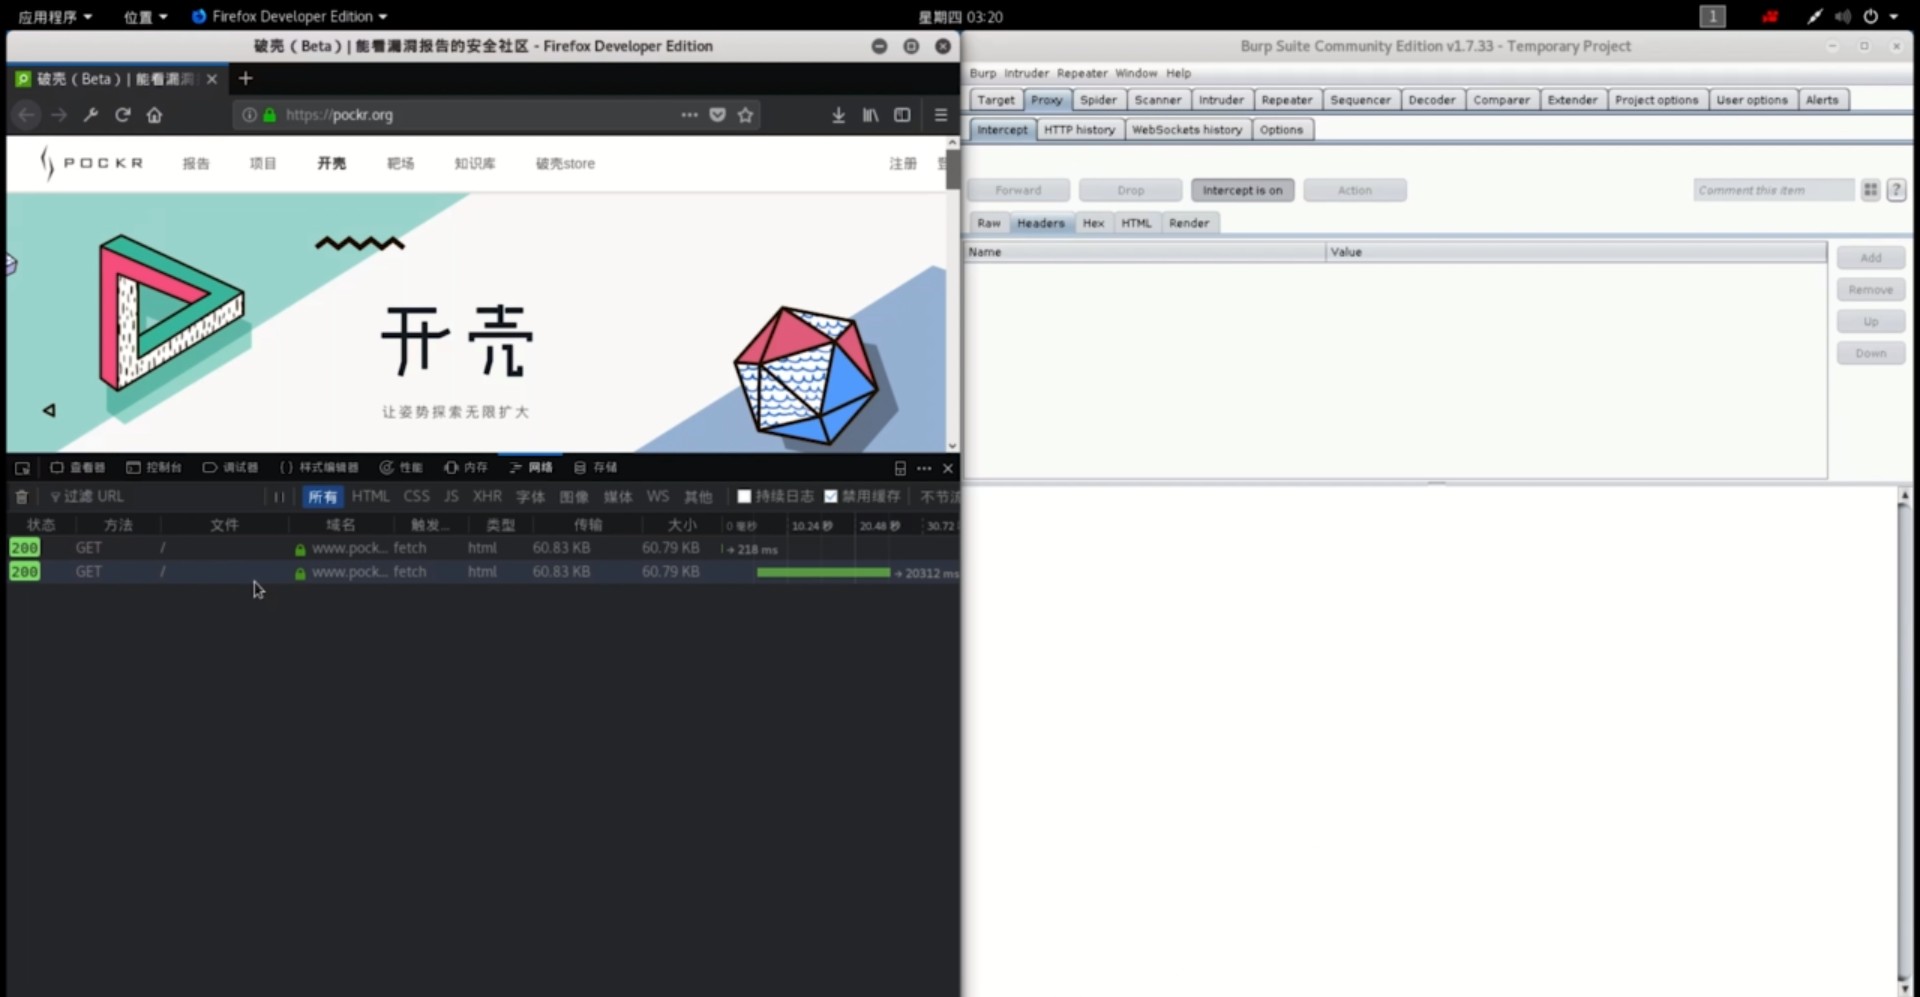Clear network log with trash icon

[x=22, y=497]
